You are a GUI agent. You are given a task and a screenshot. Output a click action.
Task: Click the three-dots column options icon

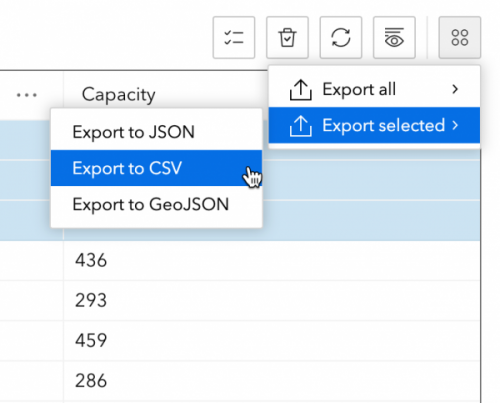(x=27, y=95)
